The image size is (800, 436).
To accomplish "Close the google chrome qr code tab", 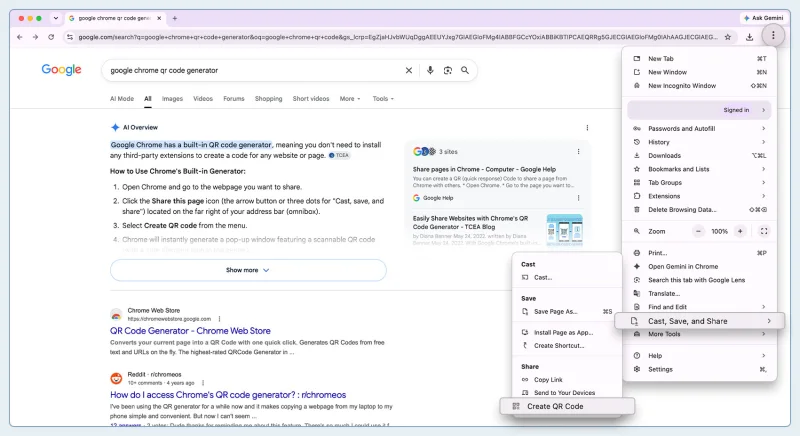I will [159, 18].
